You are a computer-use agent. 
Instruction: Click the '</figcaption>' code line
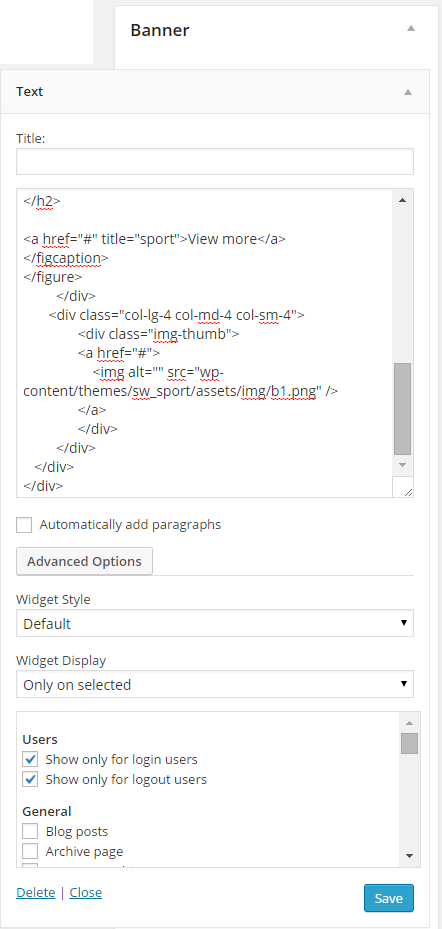(x=66, y=258)
